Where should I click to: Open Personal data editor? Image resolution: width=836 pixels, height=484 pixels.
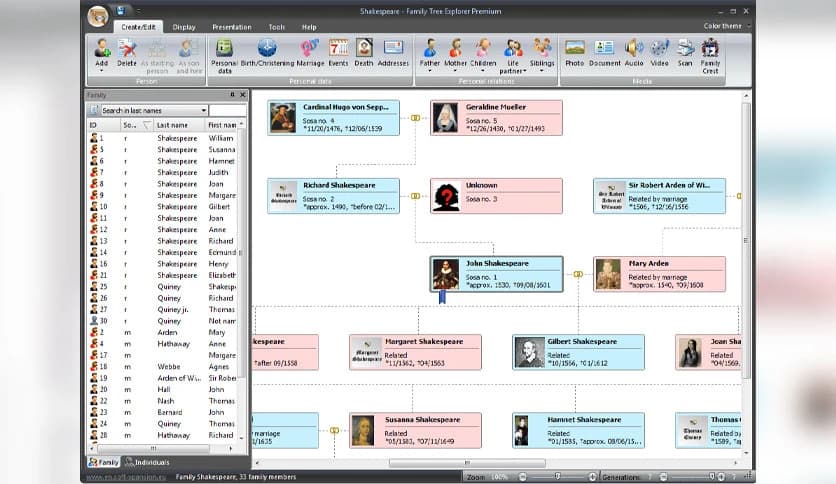coord(224,49)
